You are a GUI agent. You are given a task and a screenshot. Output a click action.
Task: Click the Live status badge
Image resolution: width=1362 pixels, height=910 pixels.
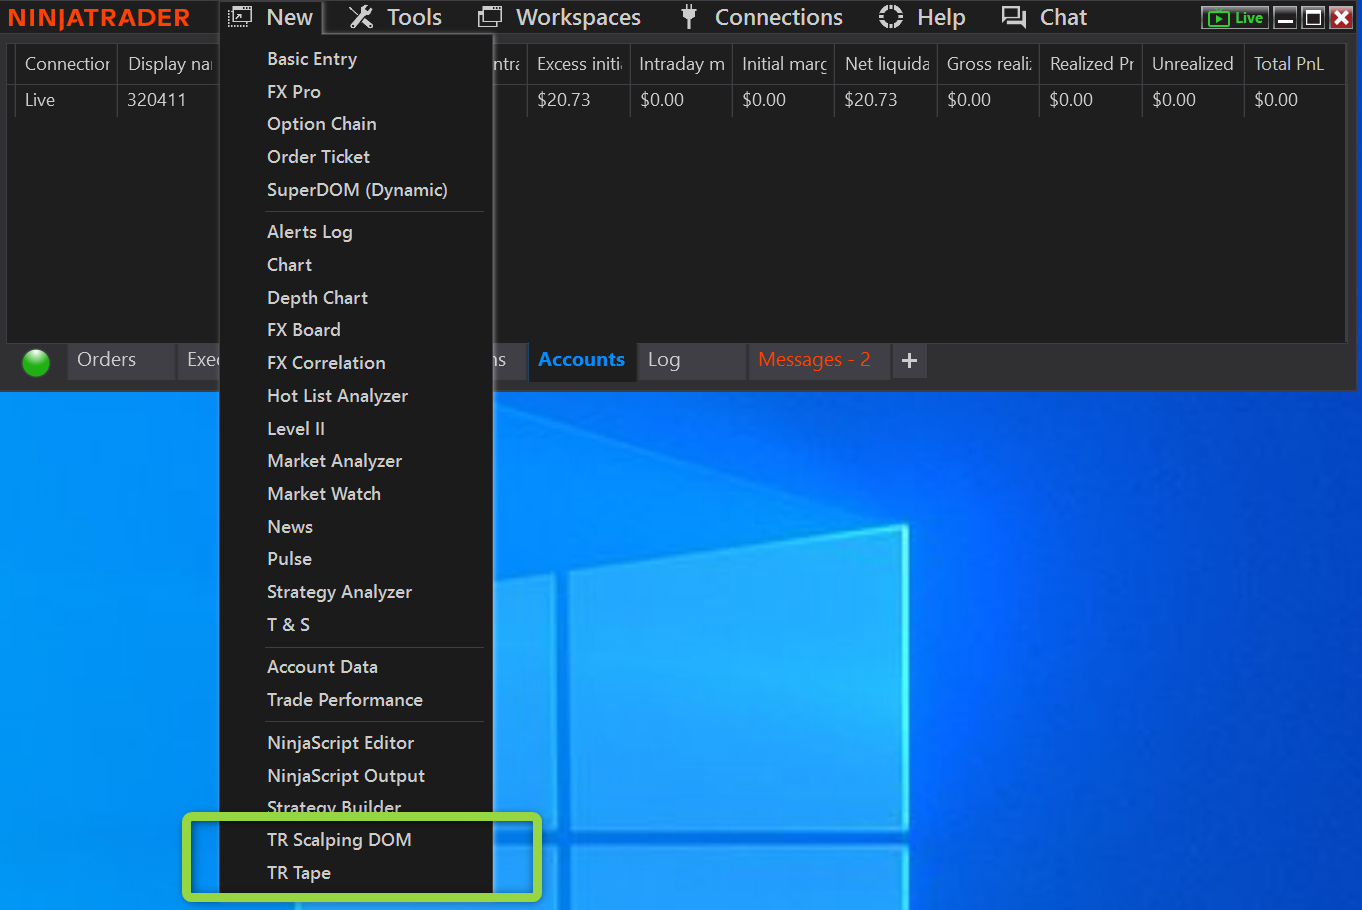point(1235,18)
